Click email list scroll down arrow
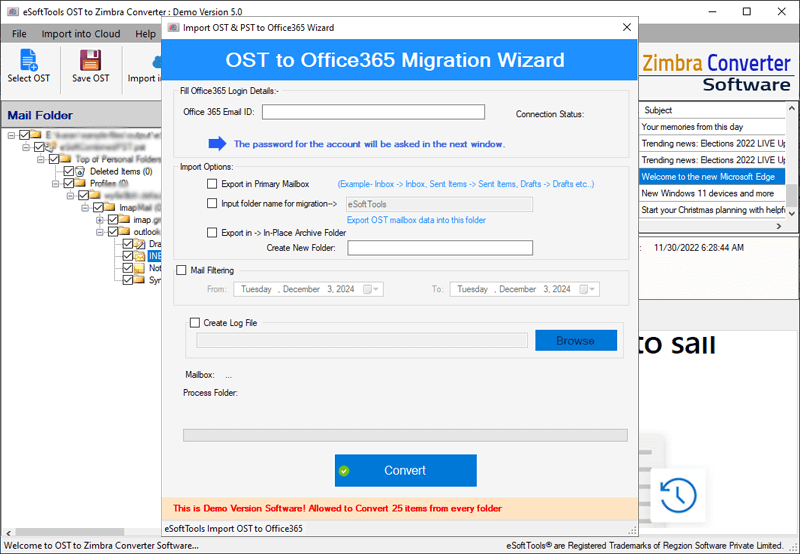This screenshot has width=800, height=554. coord(791,213)
